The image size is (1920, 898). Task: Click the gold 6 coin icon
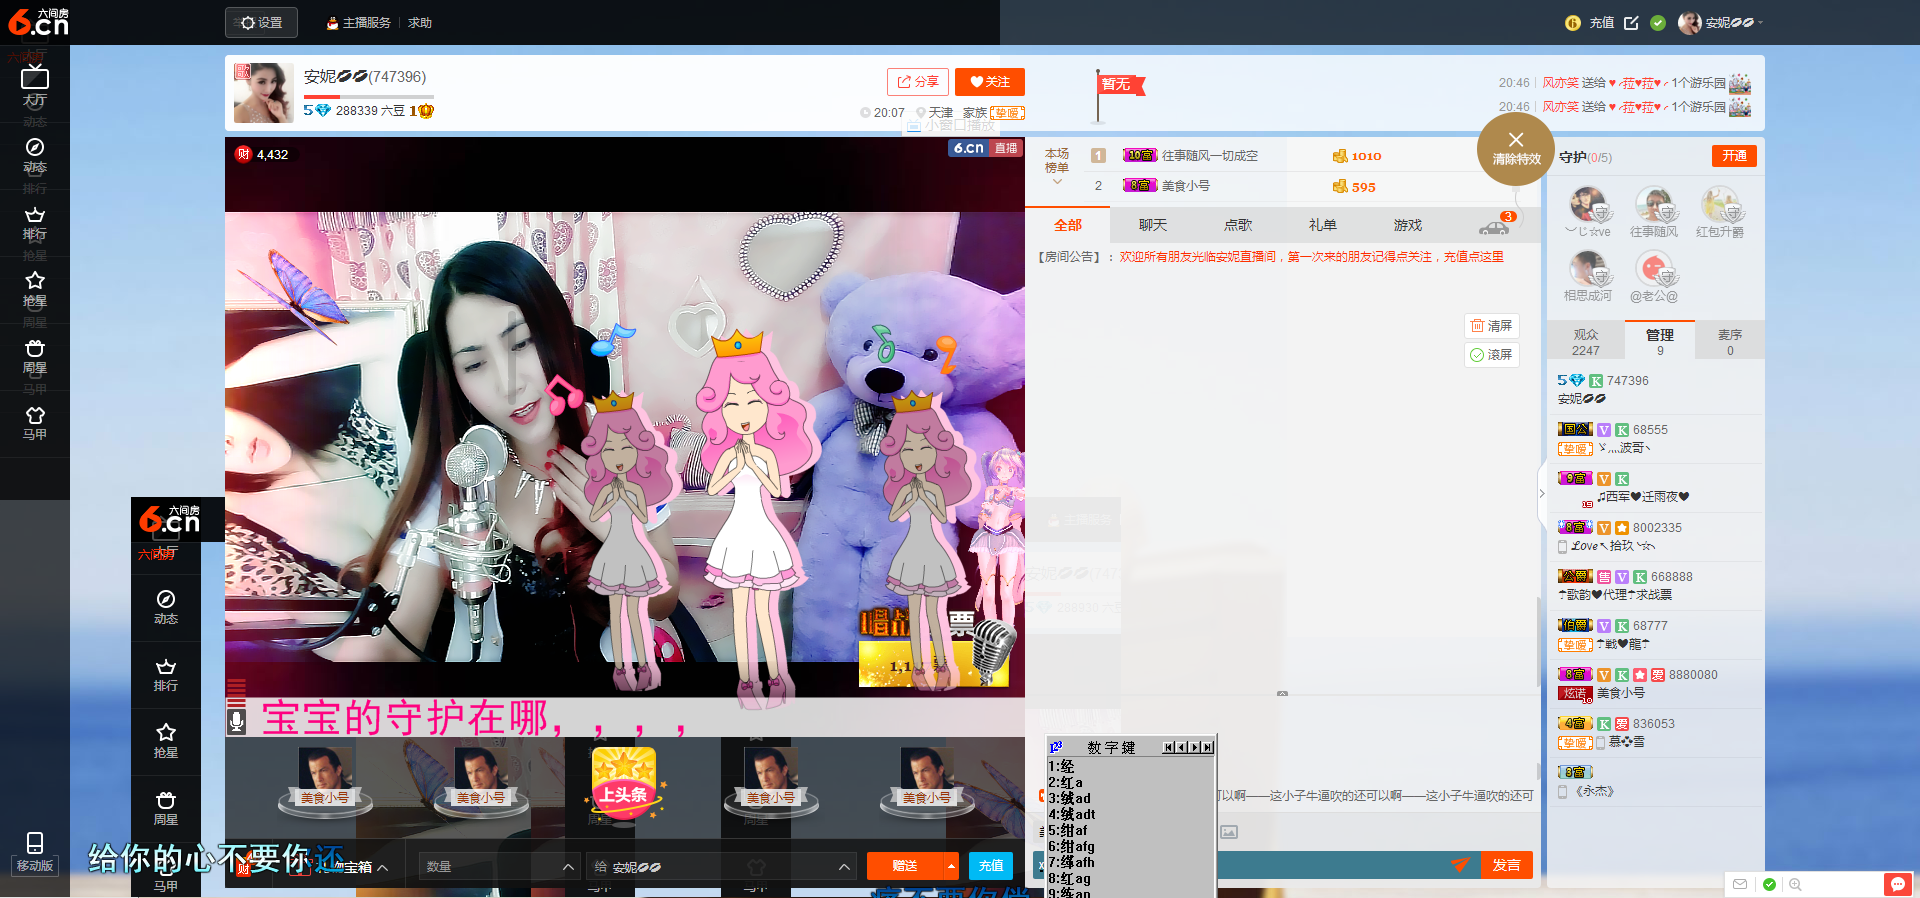(1573, 23)
